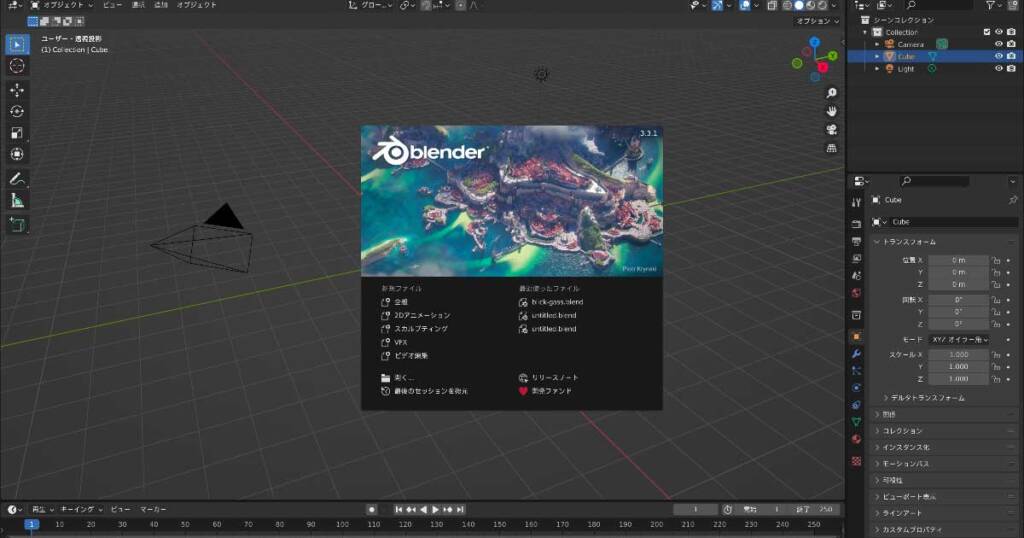Select the Measure ruler tool
This screenshot has height=538, width=1024.
17,200
